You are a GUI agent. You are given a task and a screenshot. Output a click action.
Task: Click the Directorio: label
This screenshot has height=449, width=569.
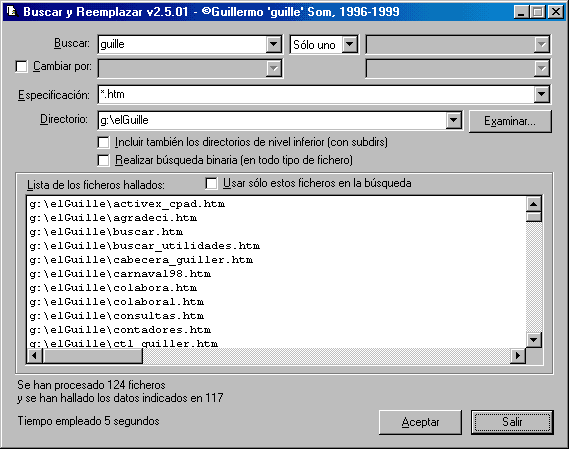pyautogui.click(x=64, y=119)
